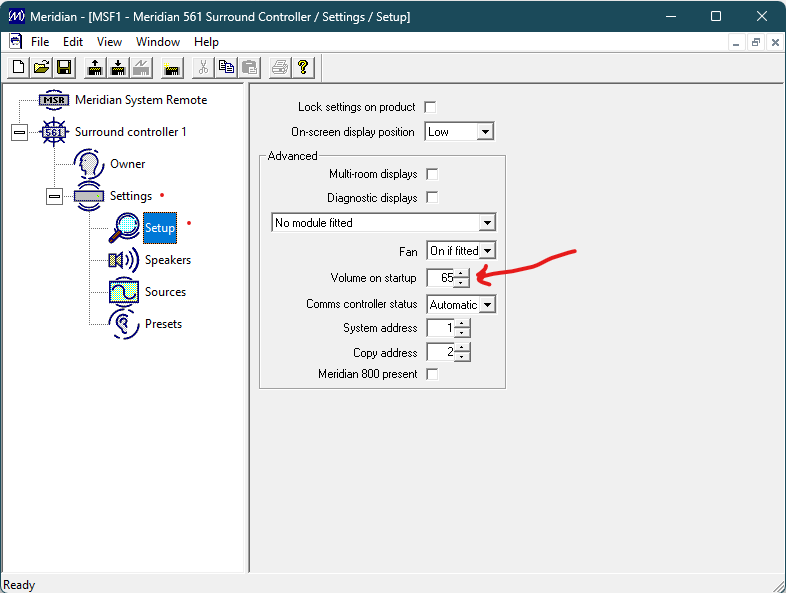The image size is (786, 593).
Task: Click the chip with down arrow icon
Action: point(118,67)
